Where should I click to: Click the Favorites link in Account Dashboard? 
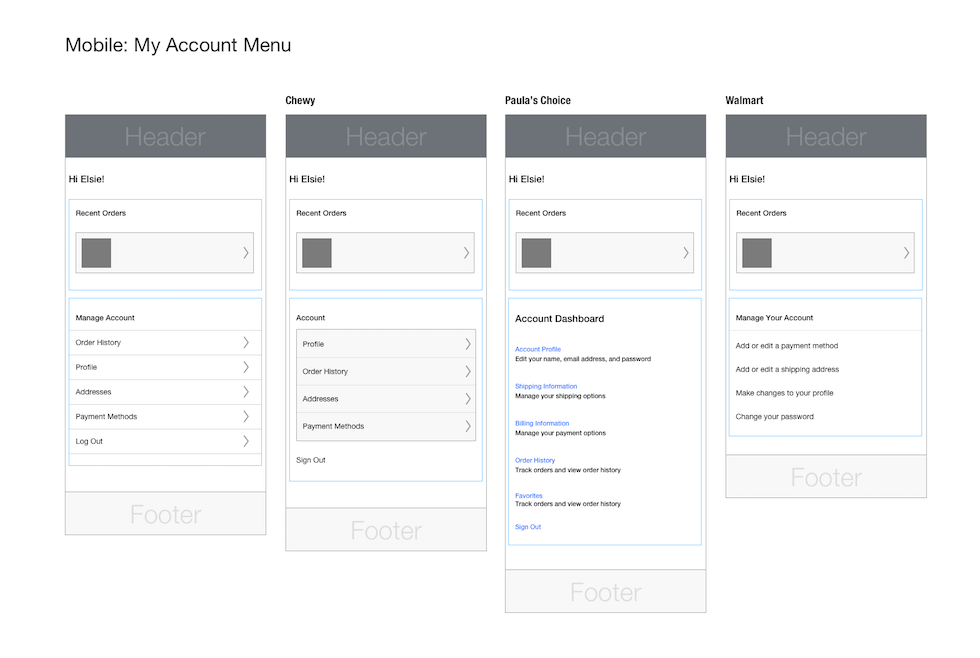click(x=529, y=495)
